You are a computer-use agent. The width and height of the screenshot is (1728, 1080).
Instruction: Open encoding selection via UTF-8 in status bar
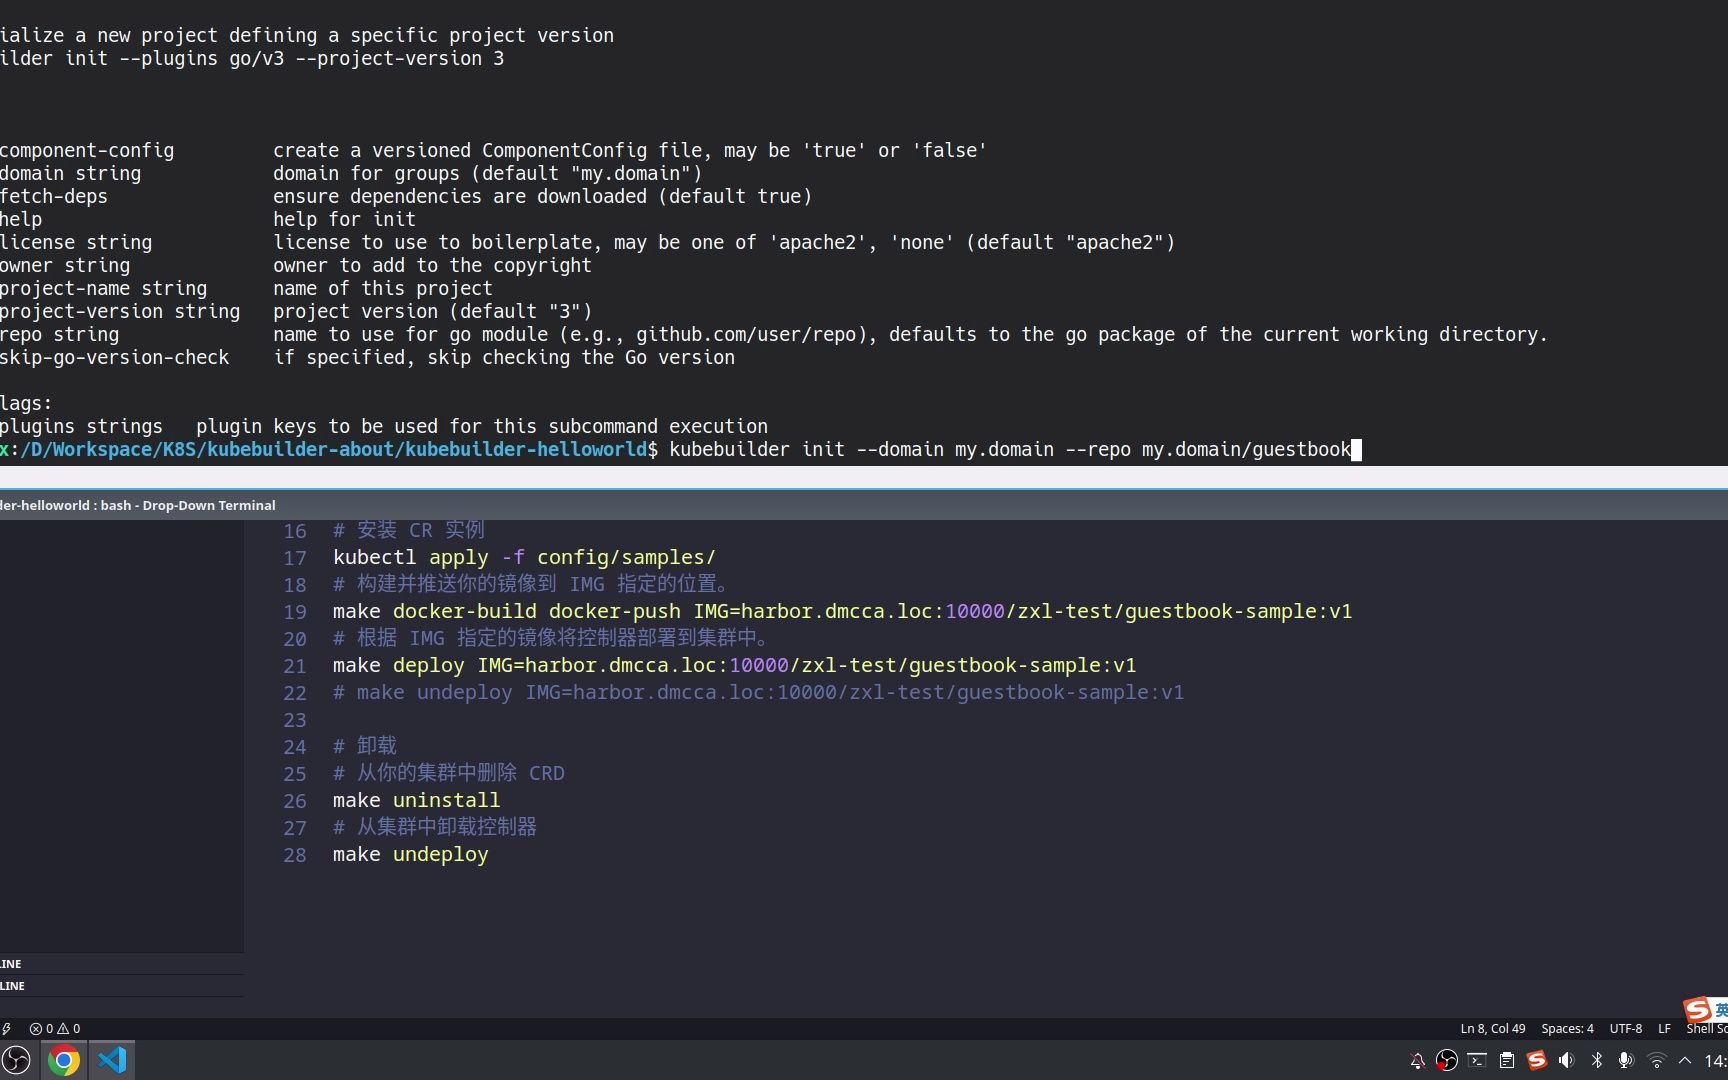[x=1625, y=1028]
